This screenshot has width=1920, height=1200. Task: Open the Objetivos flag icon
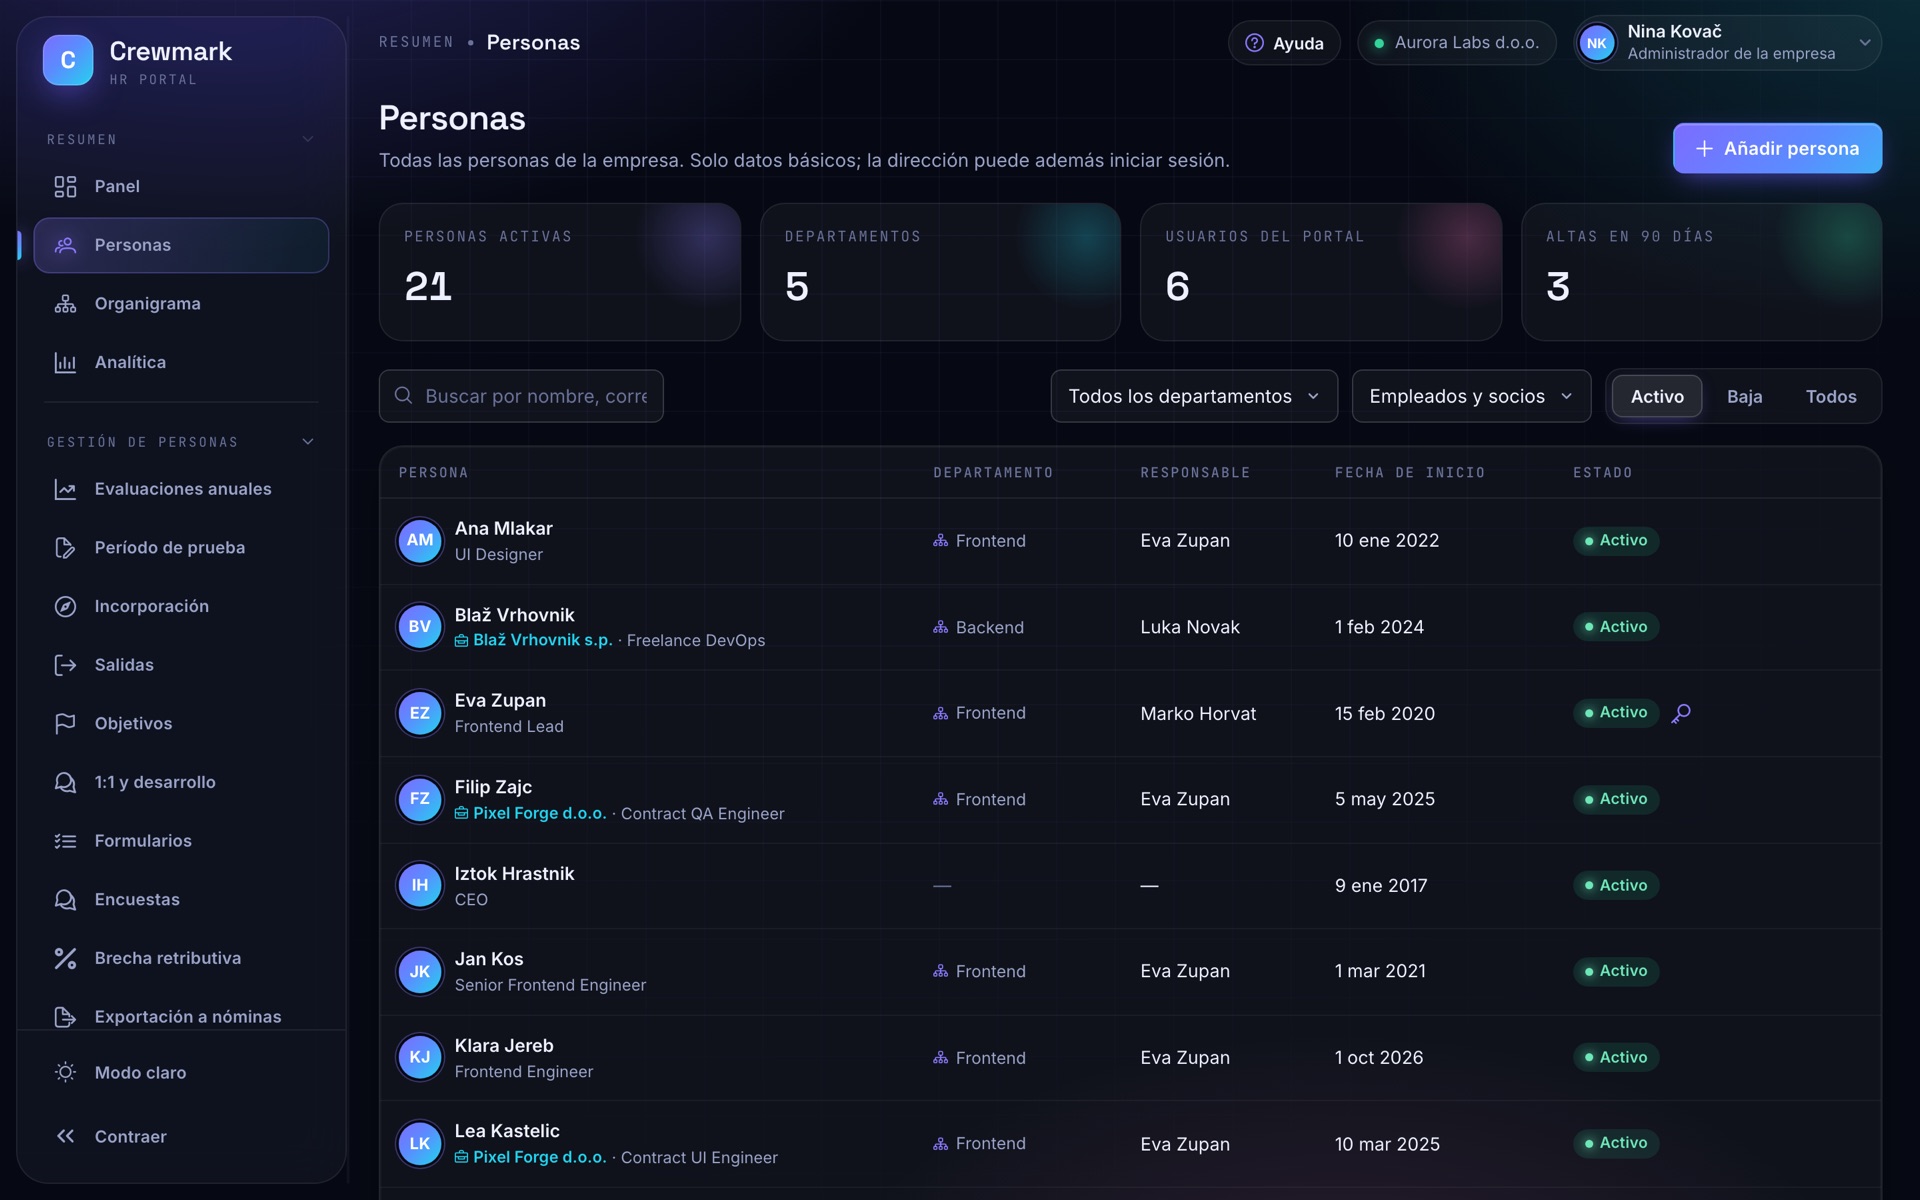click(x=65, y=724)
